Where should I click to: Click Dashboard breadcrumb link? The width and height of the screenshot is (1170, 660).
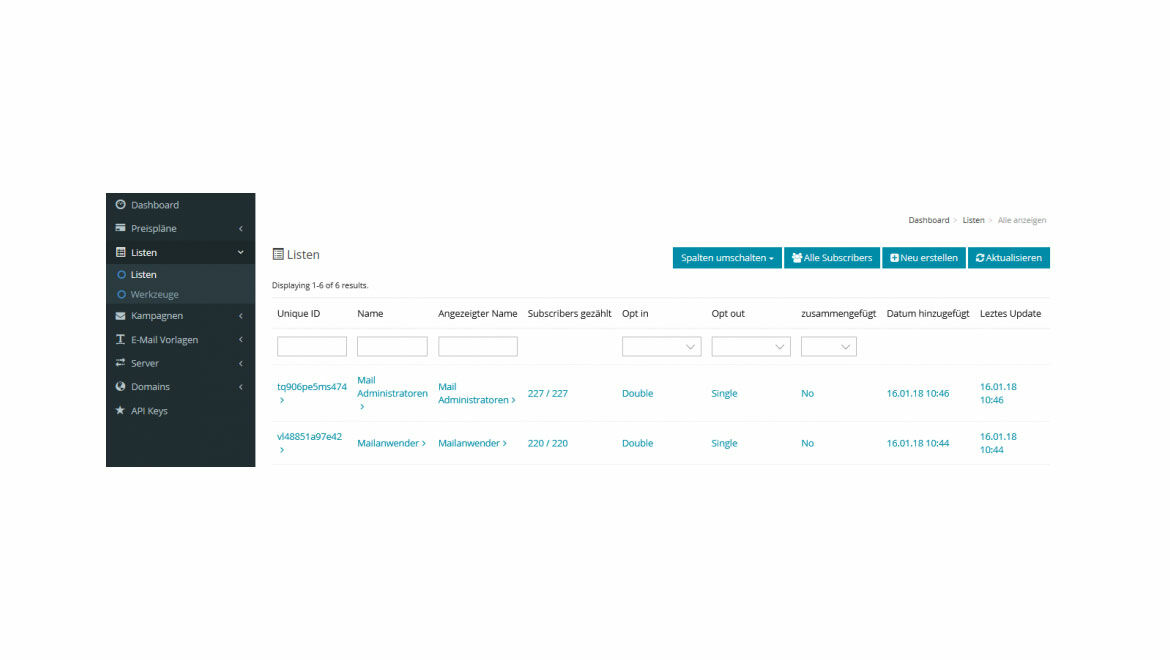(928, 220)
